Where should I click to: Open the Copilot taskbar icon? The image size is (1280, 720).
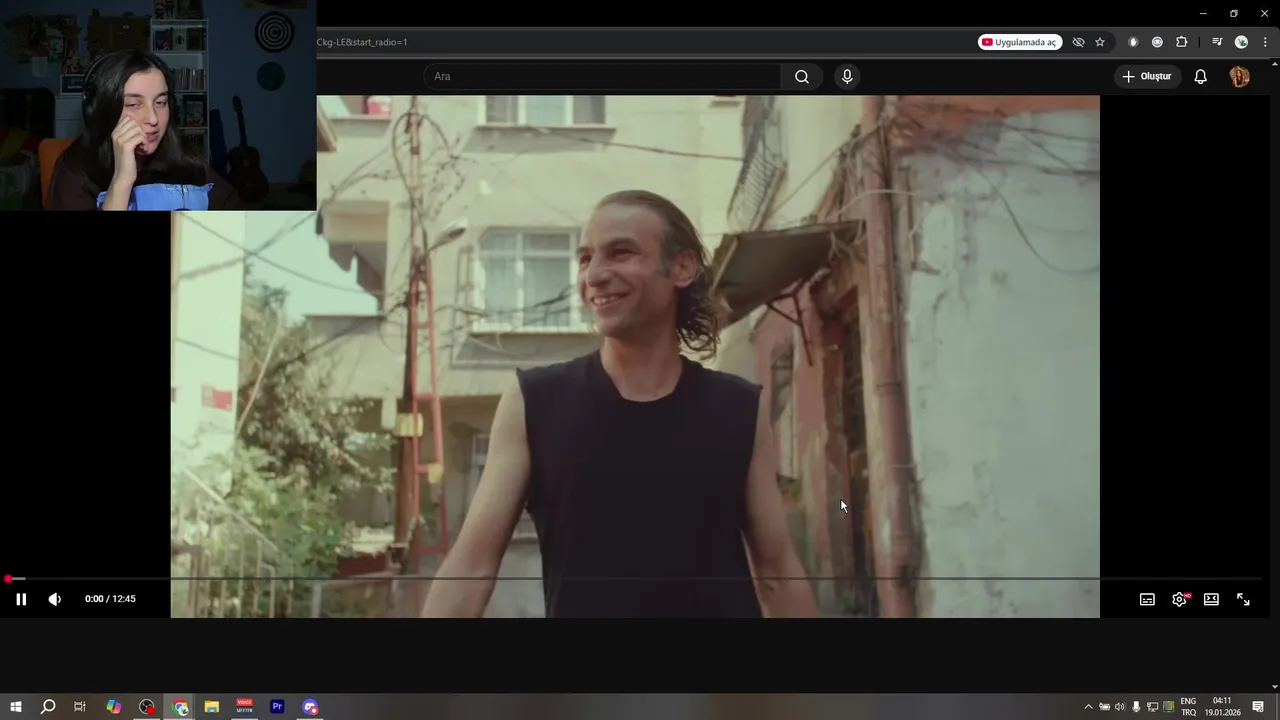point(113,707)
